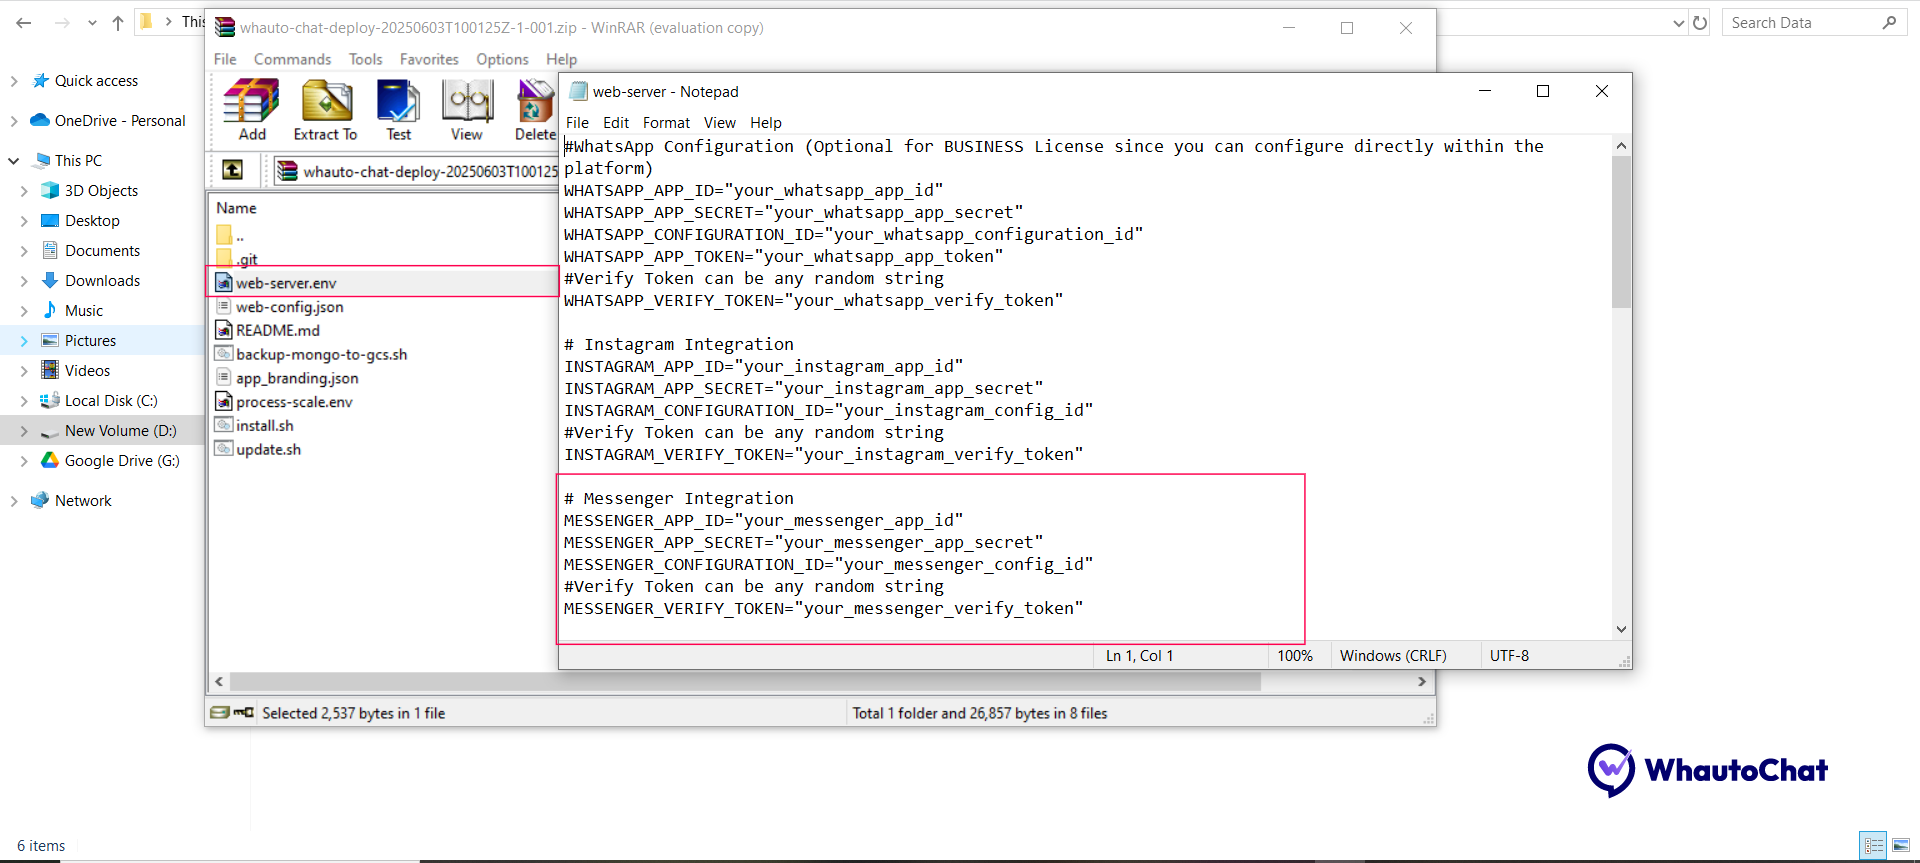The image size is (1920, 863).
Task: Click Notepad vertical scrollbar down arrow
Action: pyautogui.click(x=1621, y=629)
